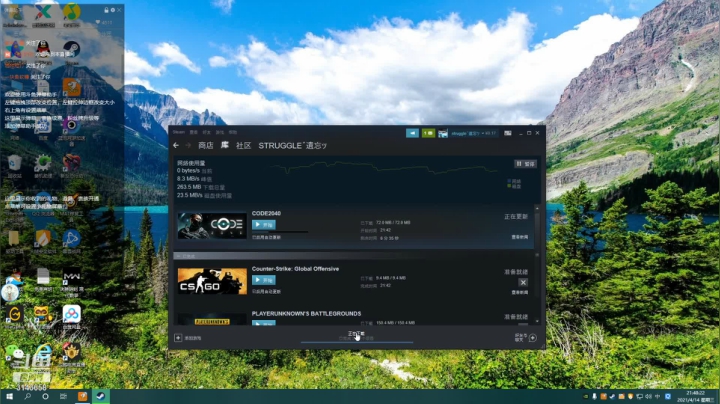Collapse the completed downloads section header
720x404 pixels.
[x=353, y=256]
